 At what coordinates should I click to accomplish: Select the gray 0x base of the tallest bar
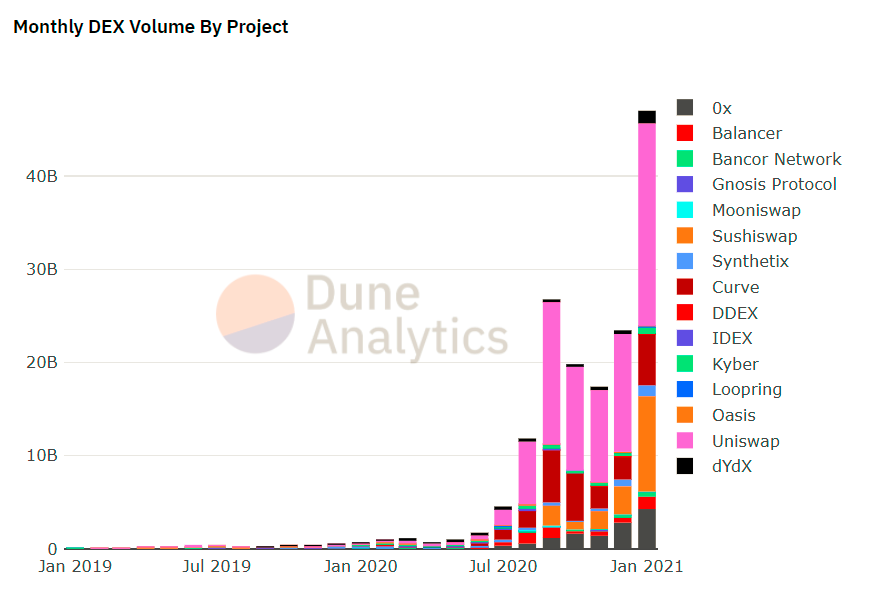click(647, 529)
